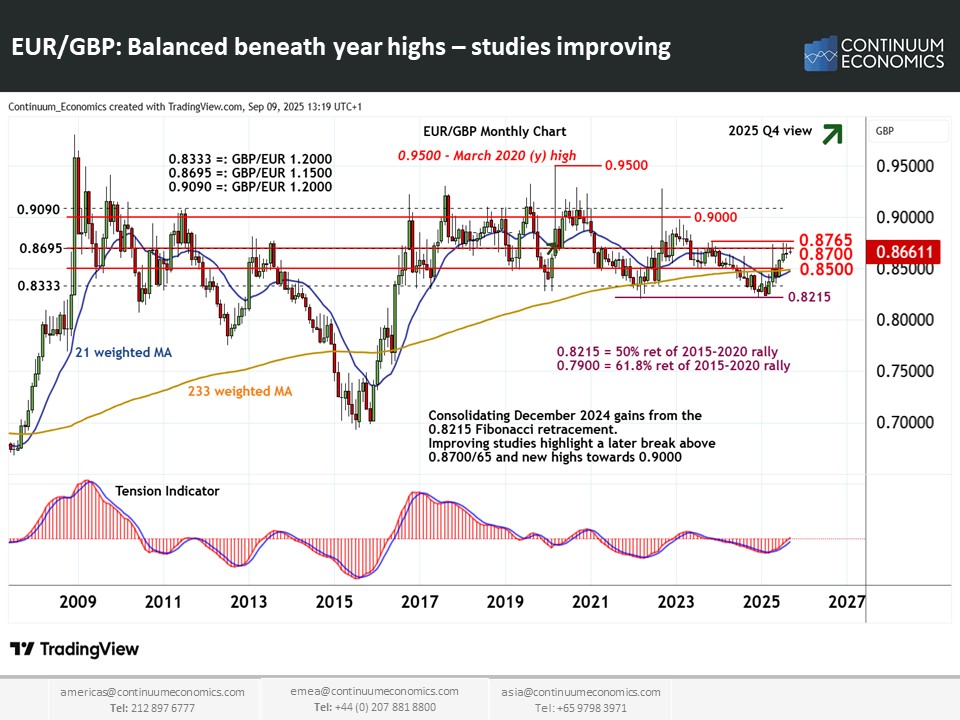Click the Continuum_Economics created with TradingView.com caption
Image resolution: width=960 pixels, height=720 pixels.
pos(185,107)
